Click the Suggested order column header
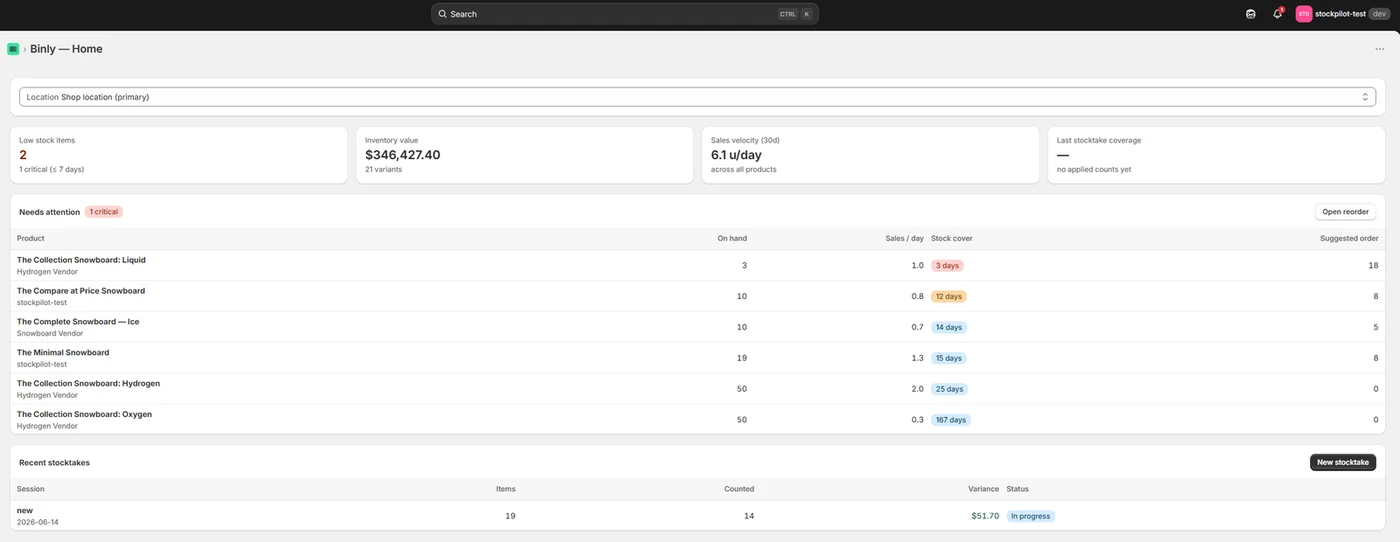The height and width of the screenshot is (542, 1400). pos(1349,238)
